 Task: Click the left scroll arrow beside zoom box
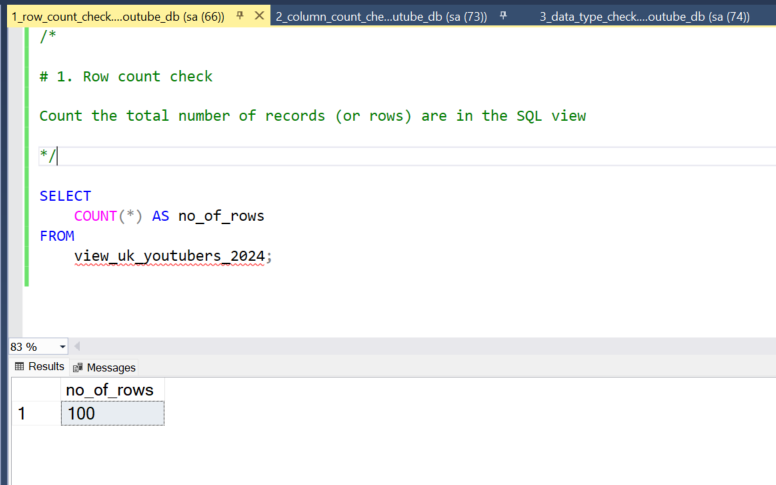coord(78,347)
